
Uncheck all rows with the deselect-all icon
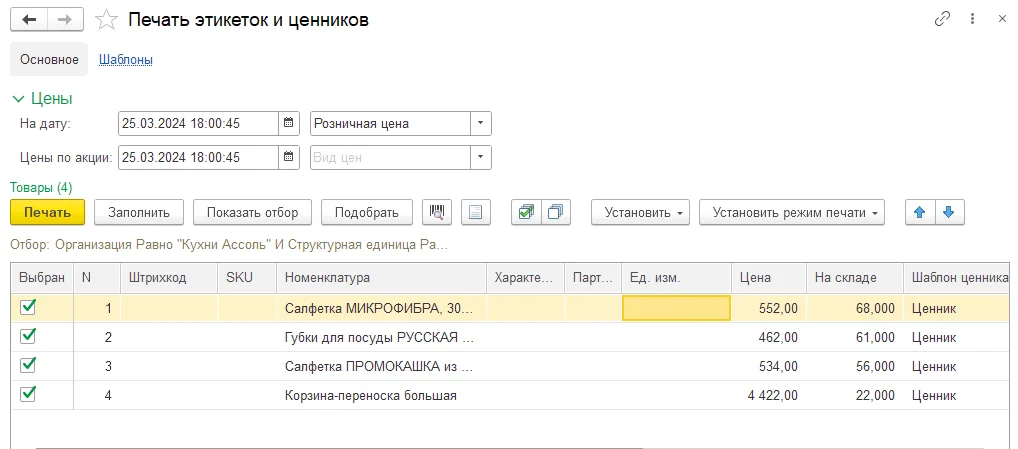click(x=556, y=212)
